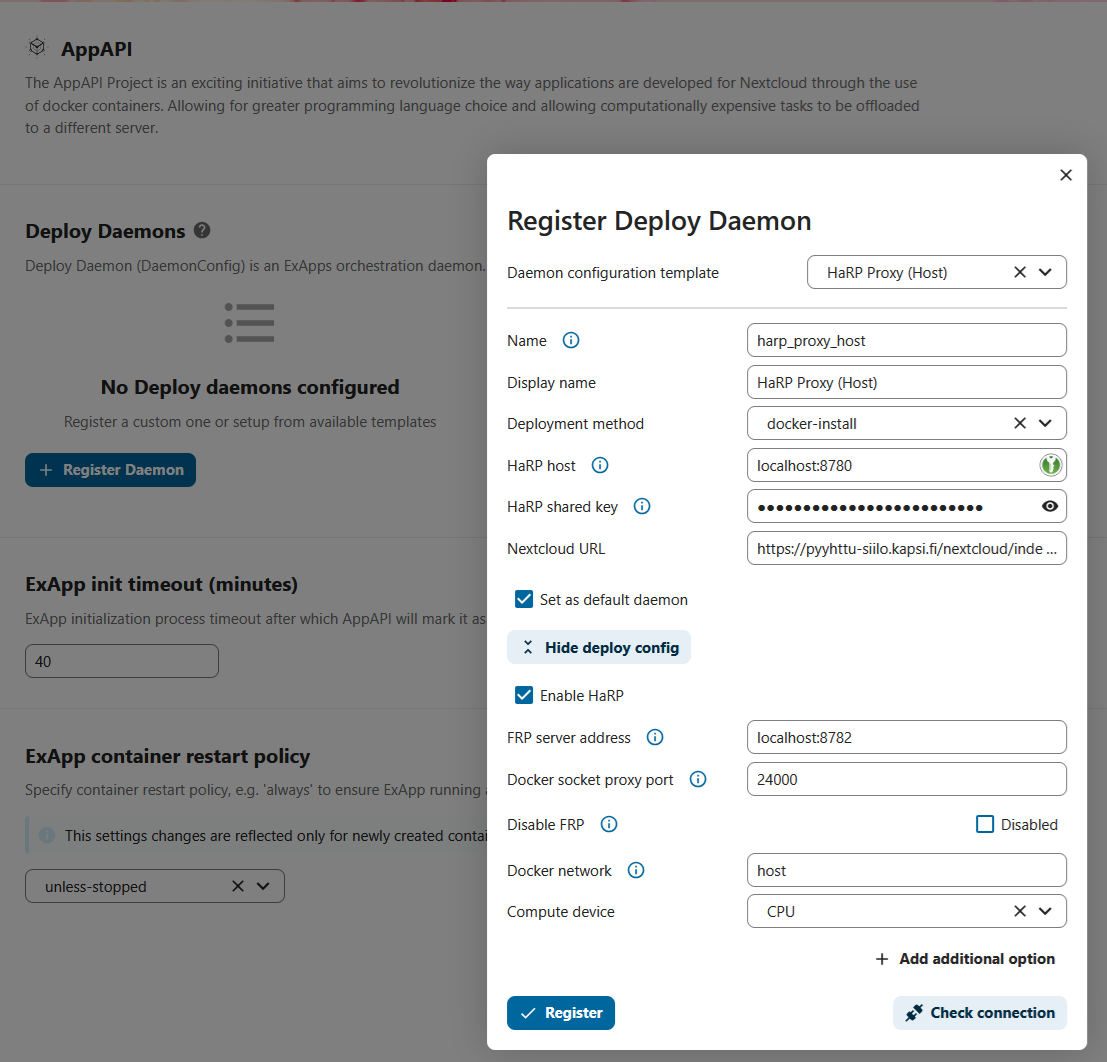Click the info icon beside HaRP host
This screenshot has height=1062, width=1107.
600,465
